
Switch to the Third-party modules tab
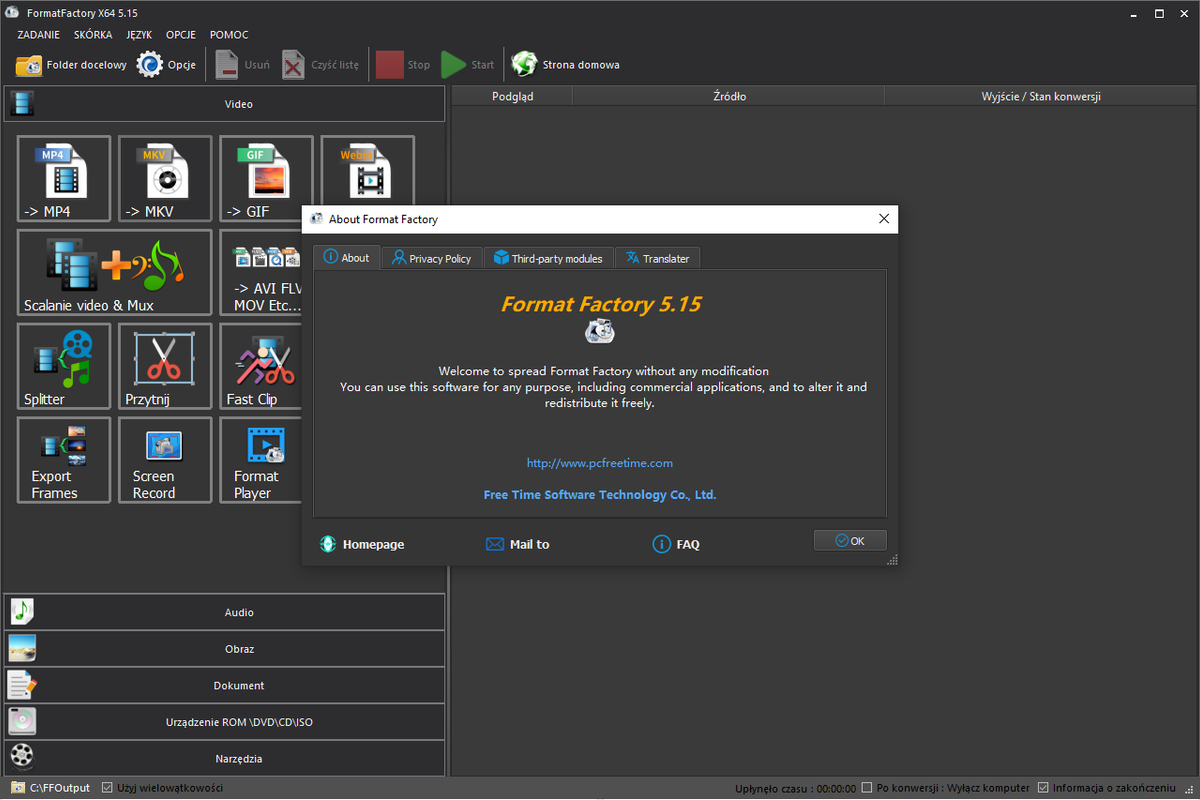(x=548, y=258)
